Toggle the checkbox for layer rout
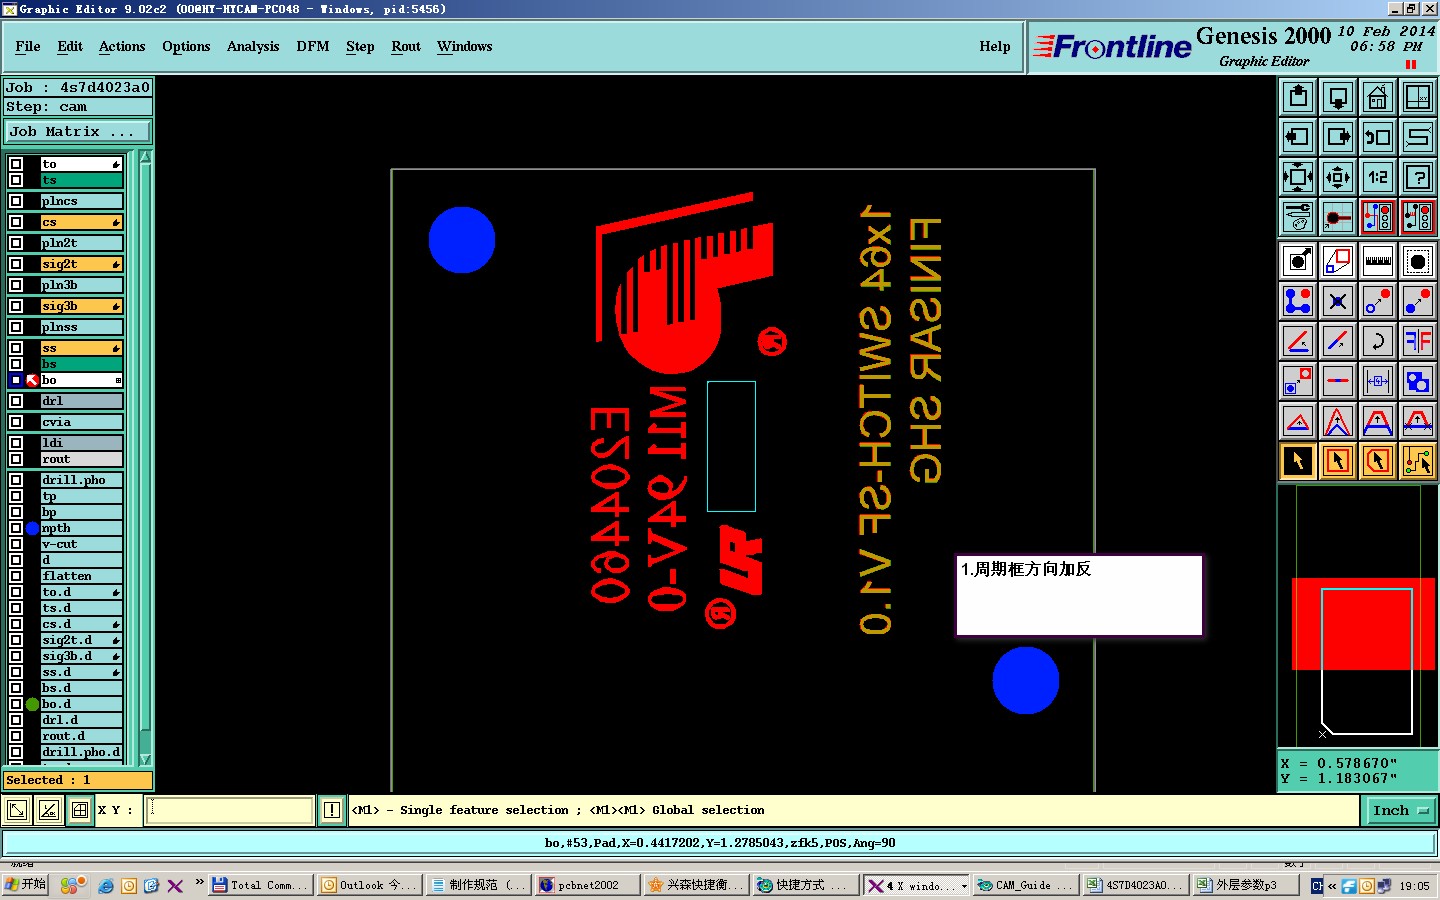This screenshot has height=900, width=1440. click(16, 459)
